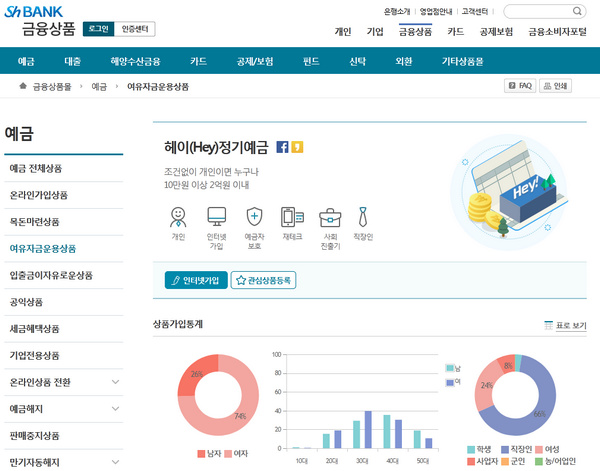This screenshot has height=471, width=600.
Task: Go to 공제보험 in top menu
Action: (x=496, y=32)
